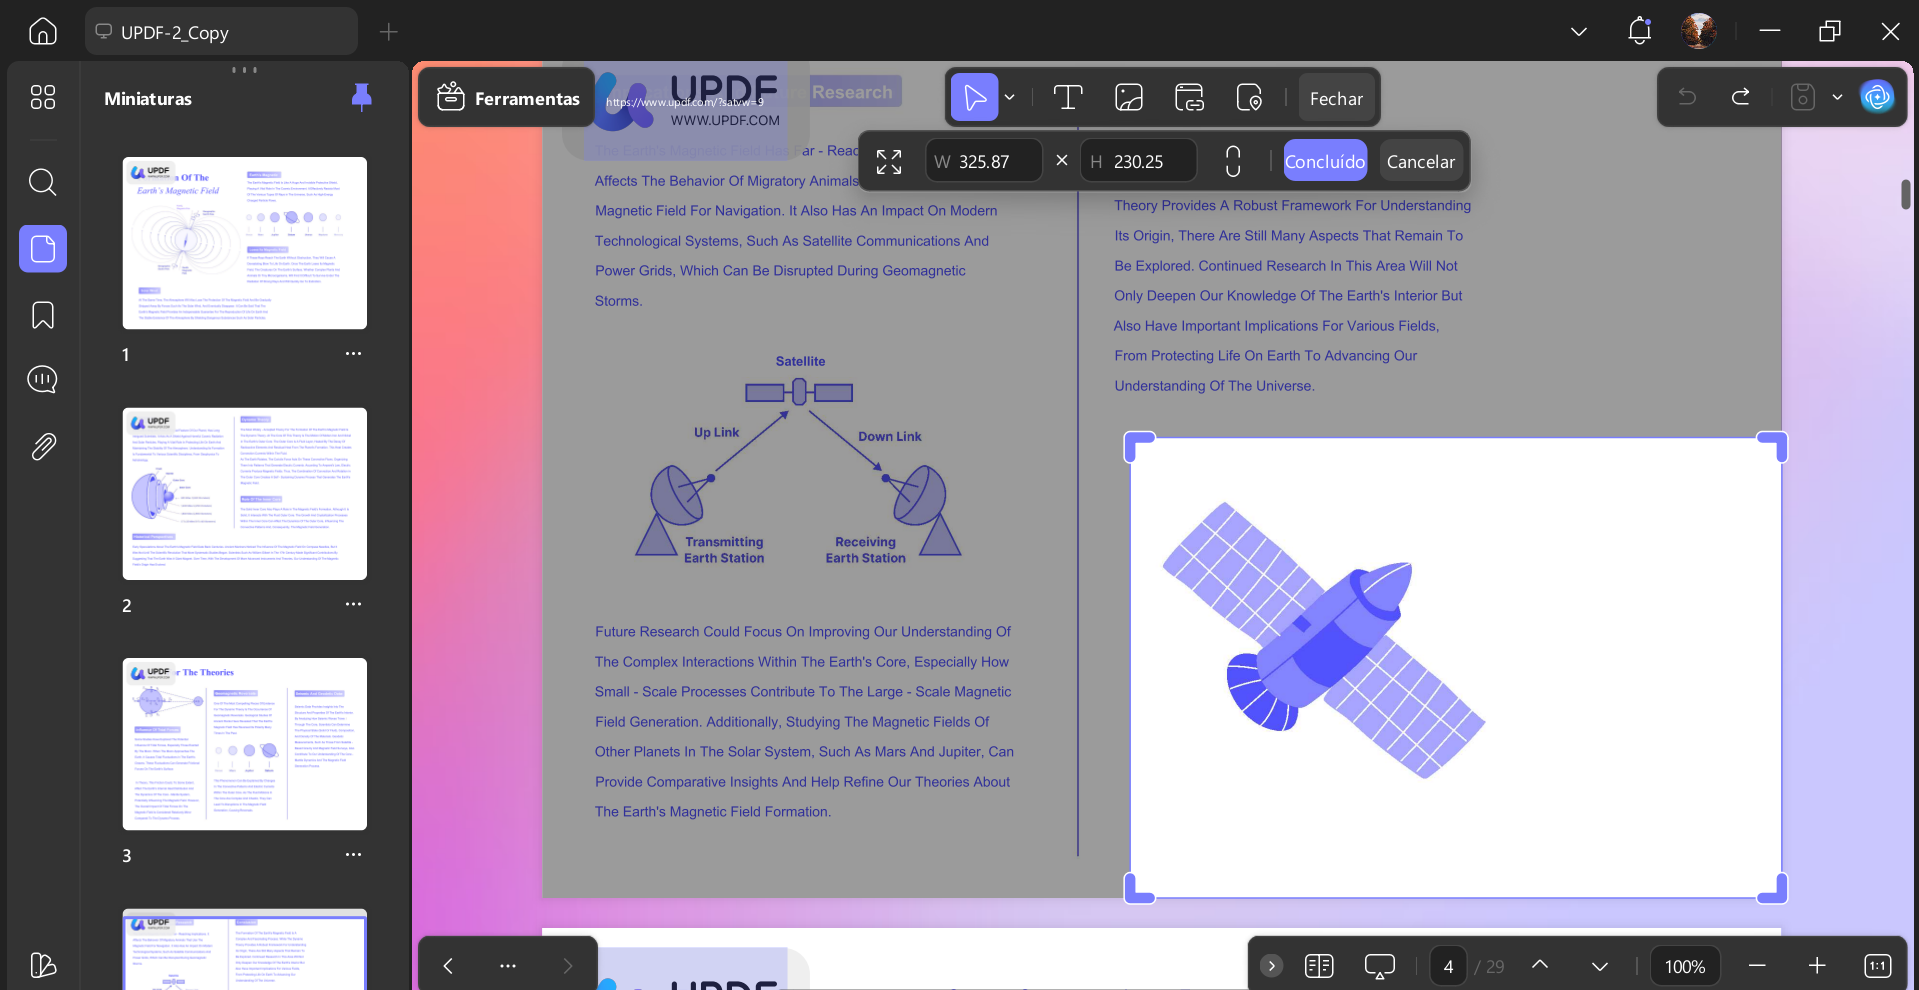
Task: Expand the save options dropdown arrow
Action: point(1837,97)
